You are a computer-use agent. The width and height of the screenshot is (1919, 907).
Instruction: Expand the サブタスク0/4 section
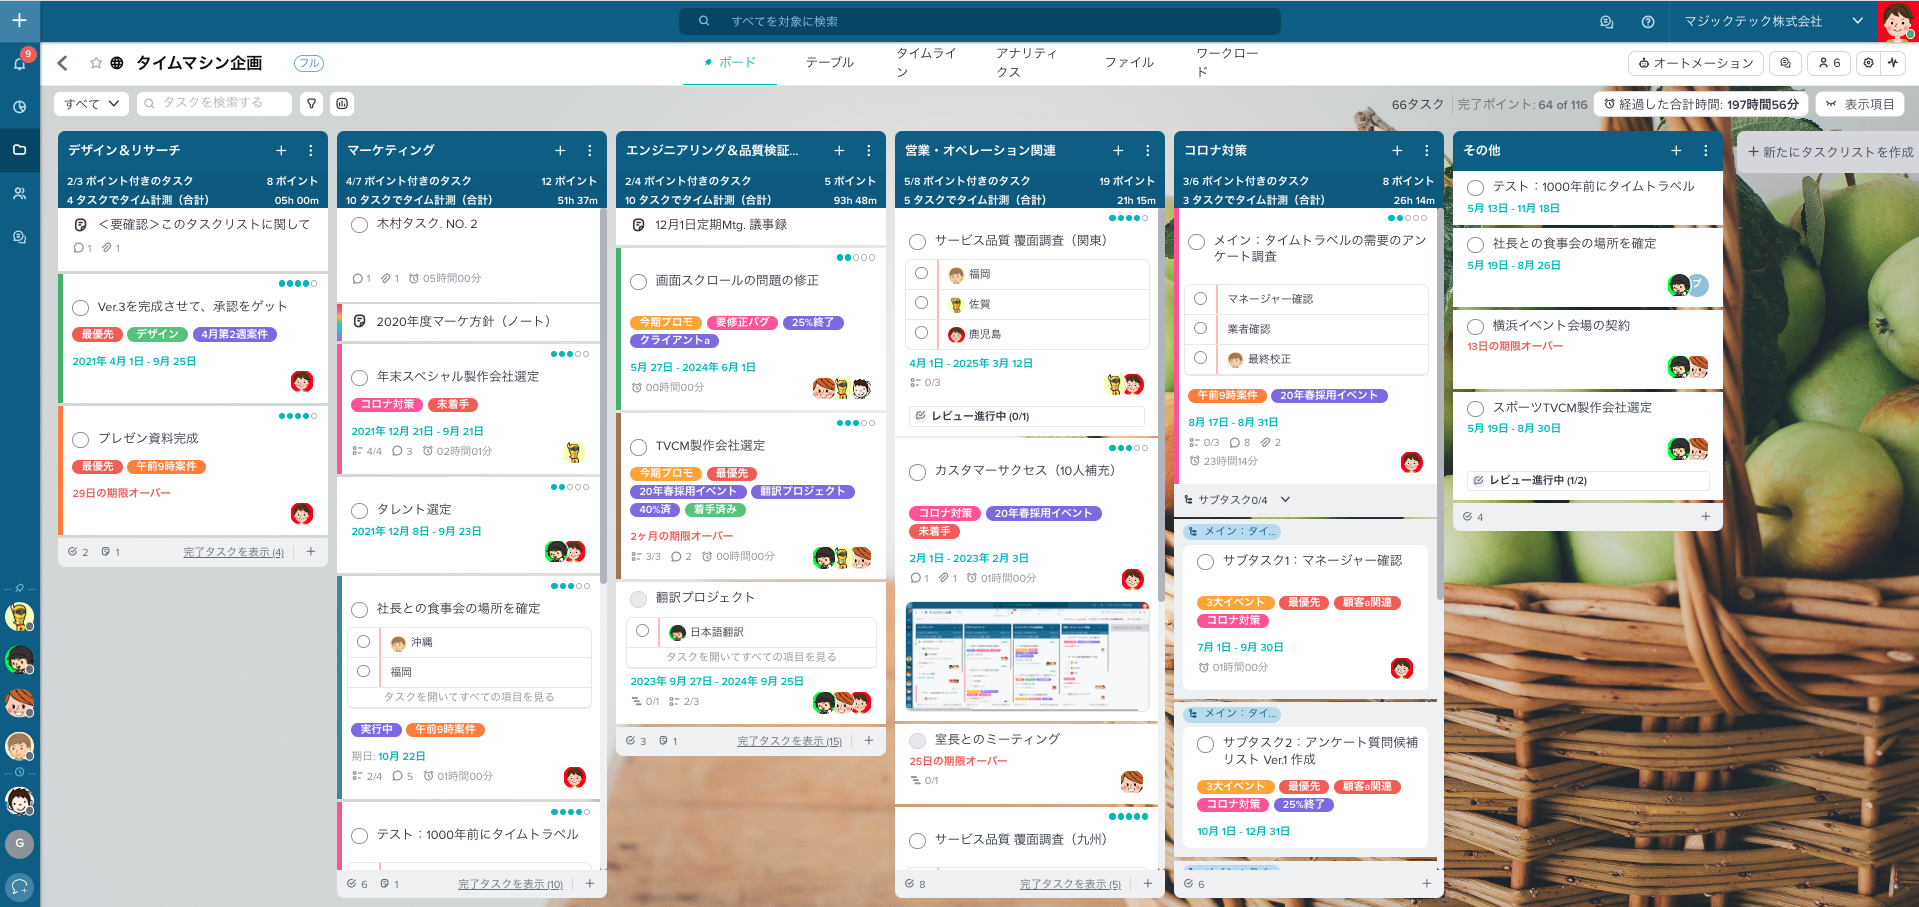click(1285, 499)
